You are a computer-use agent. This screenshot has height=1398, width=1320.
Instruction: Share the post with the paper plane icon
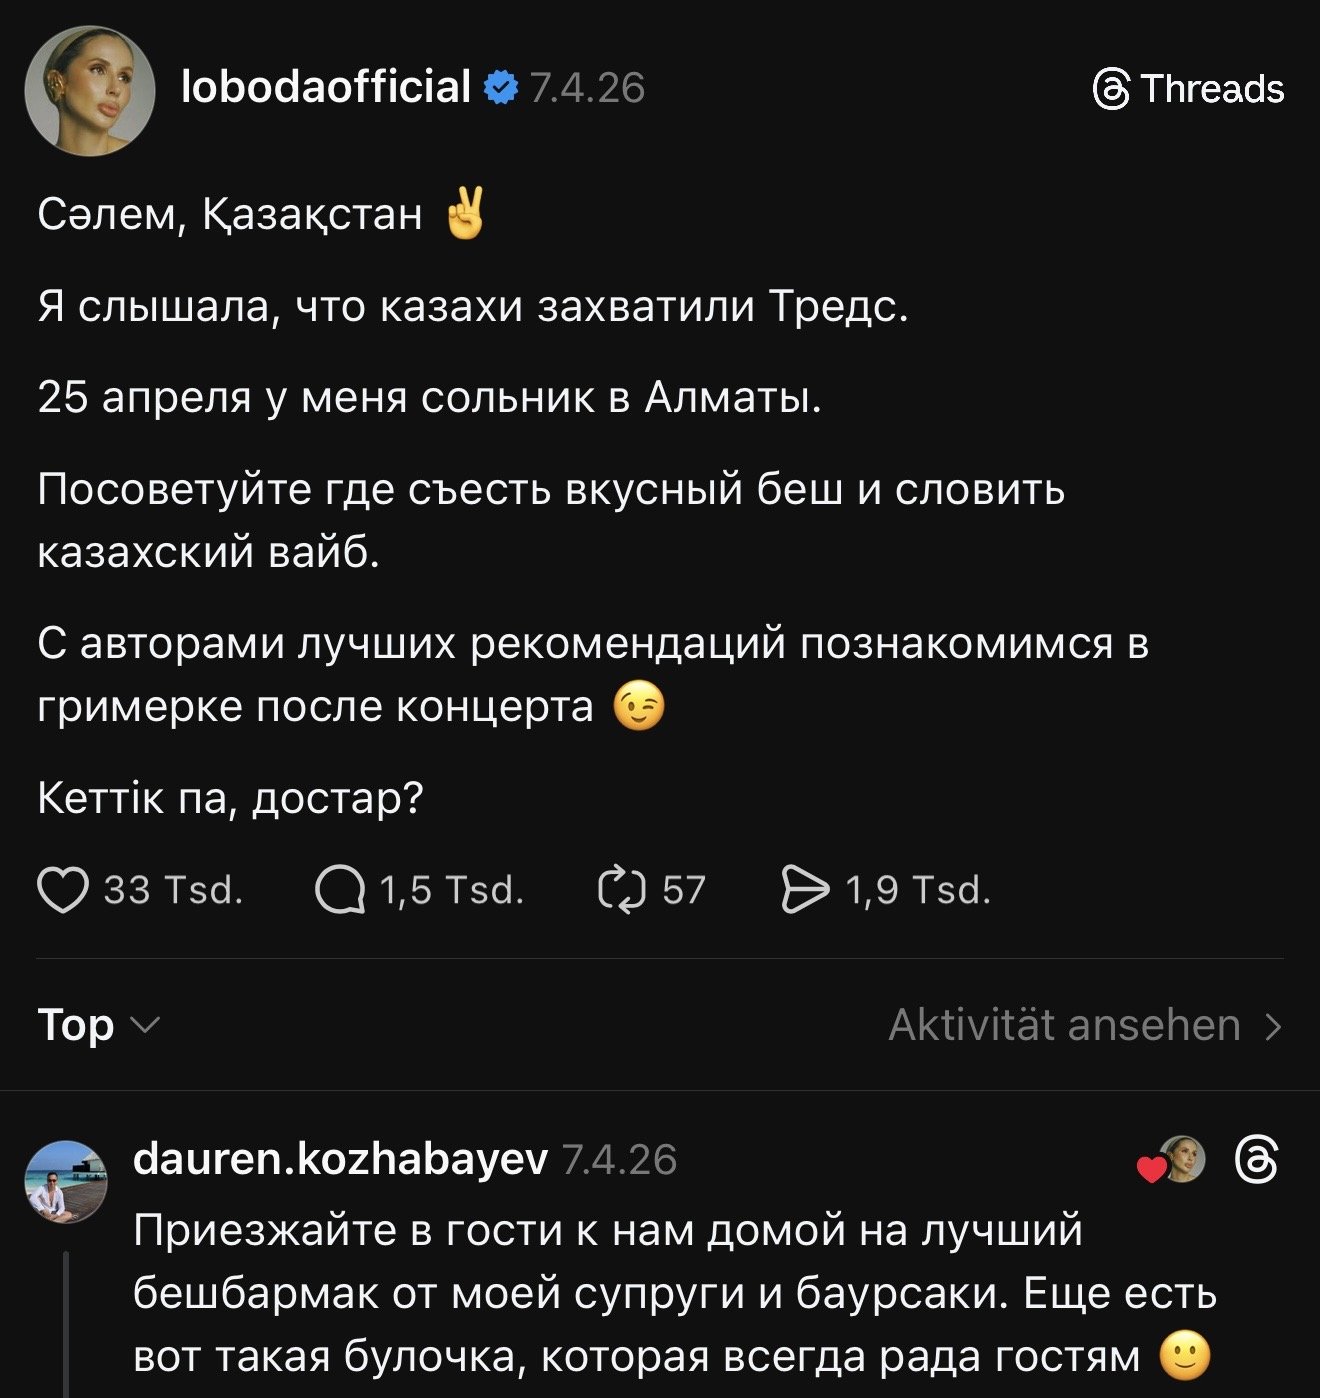click(x=805, y=890)
